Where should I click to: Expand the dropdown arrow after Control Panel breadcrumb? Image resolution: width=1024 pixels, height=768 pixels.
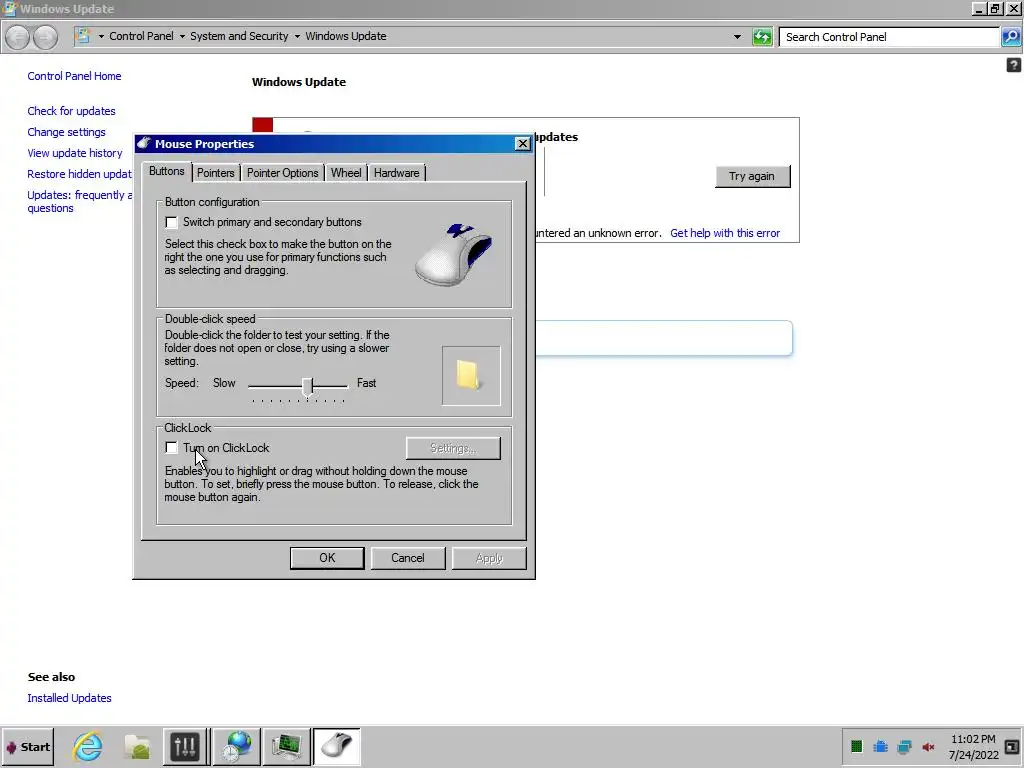(x=182, y=37)
